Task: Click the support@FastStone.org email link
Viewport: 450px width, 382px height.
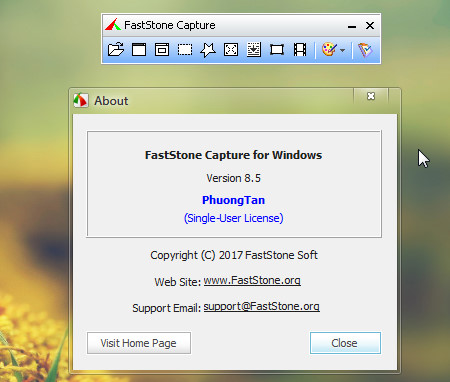Action: pos(262,306)
